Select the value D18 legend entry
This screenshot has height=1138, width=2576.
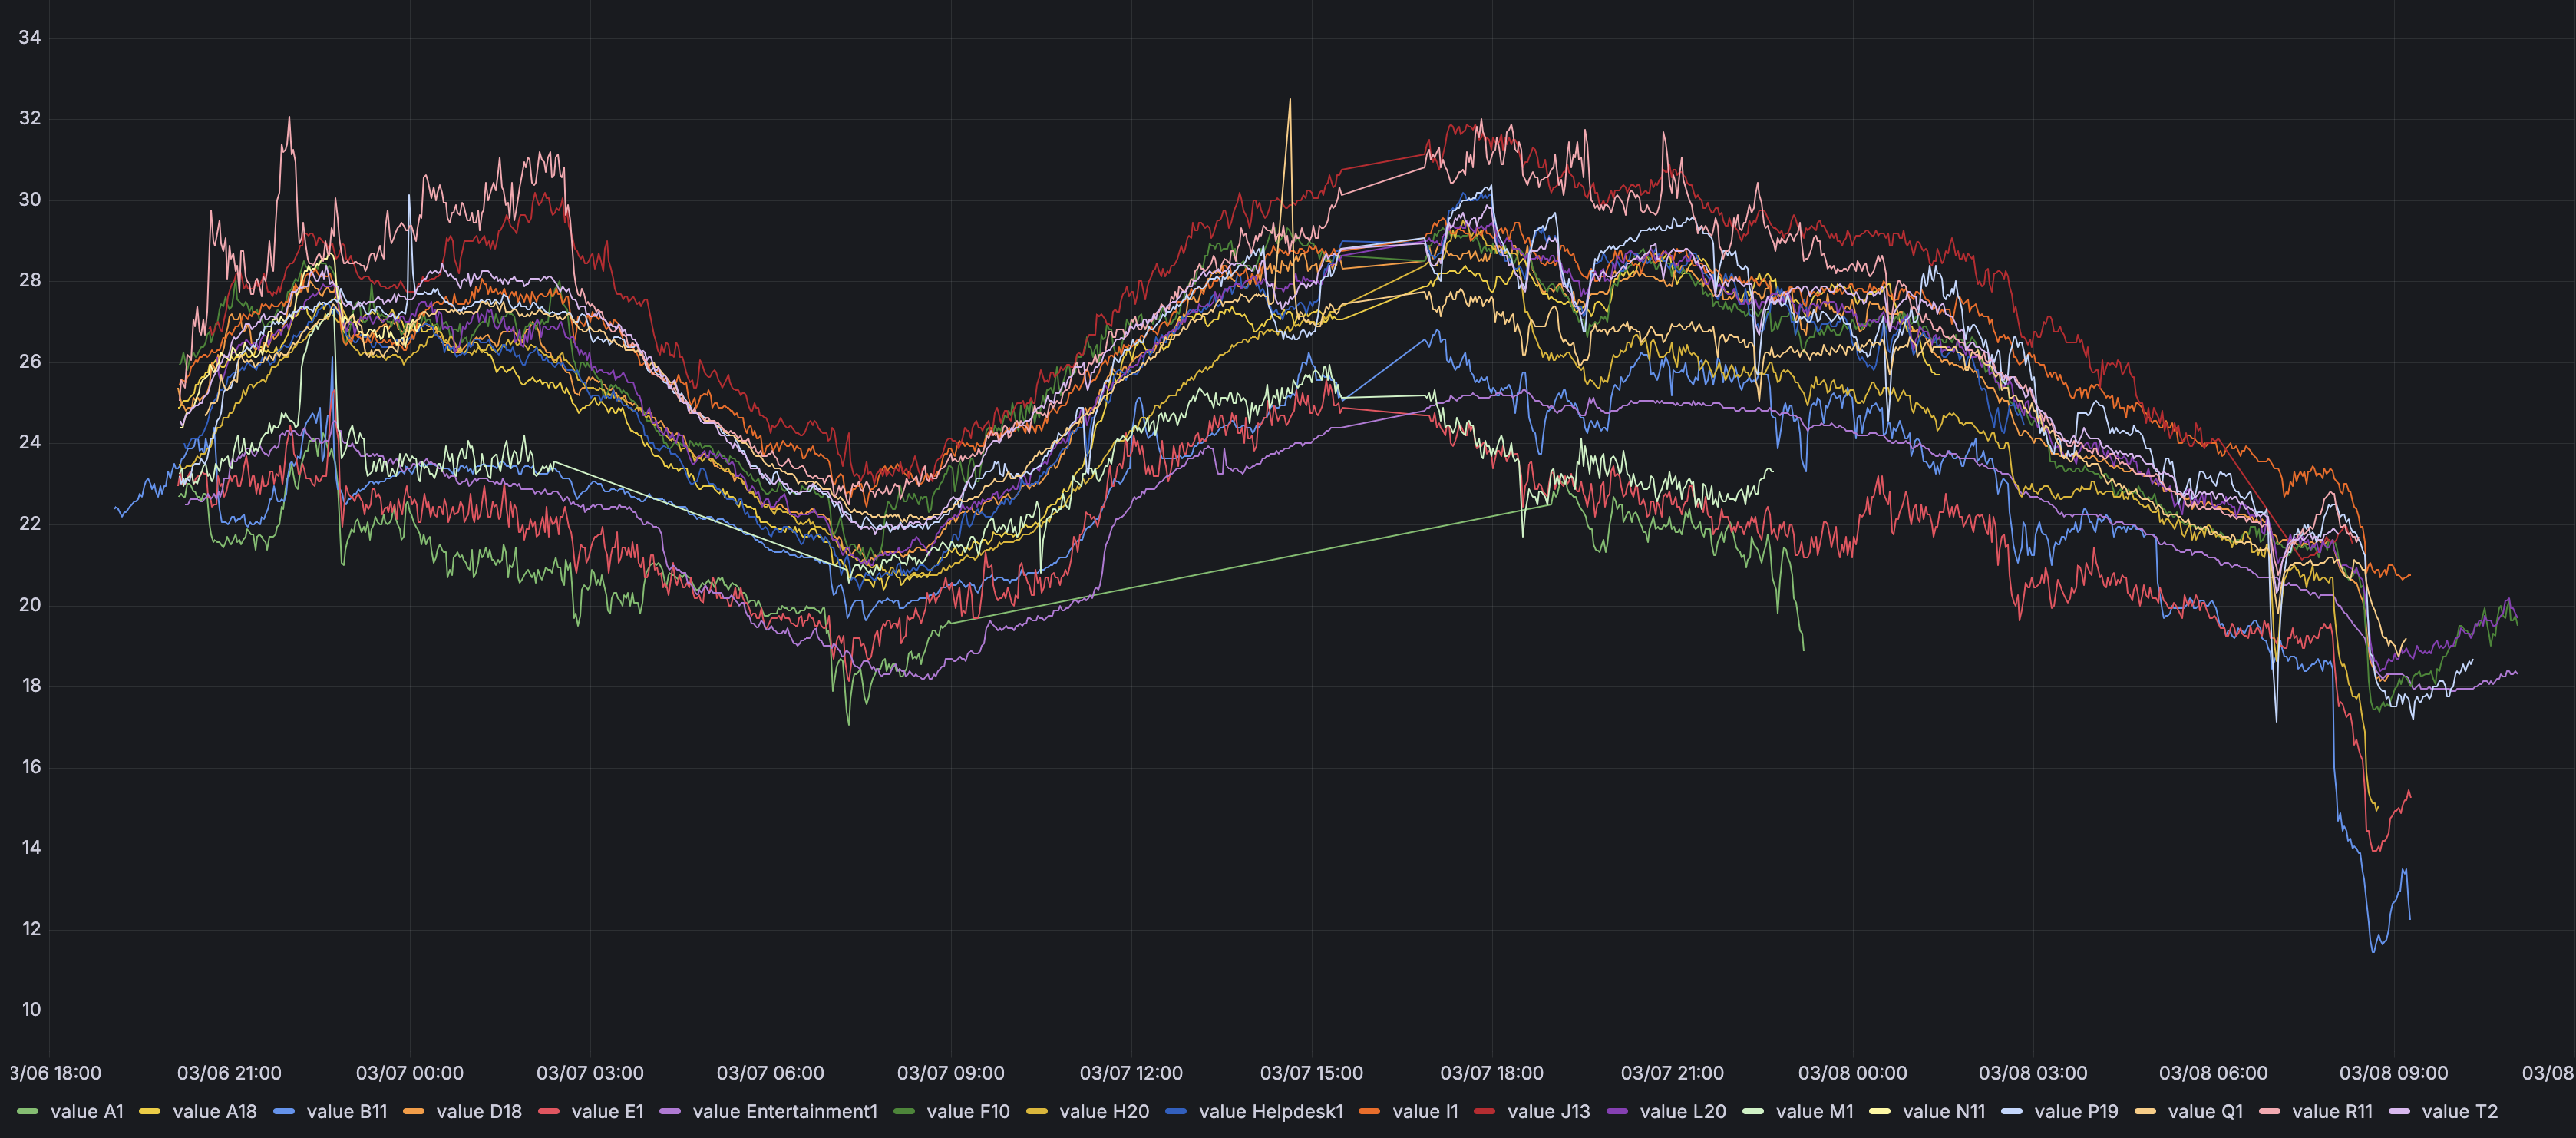(478, 1111)
